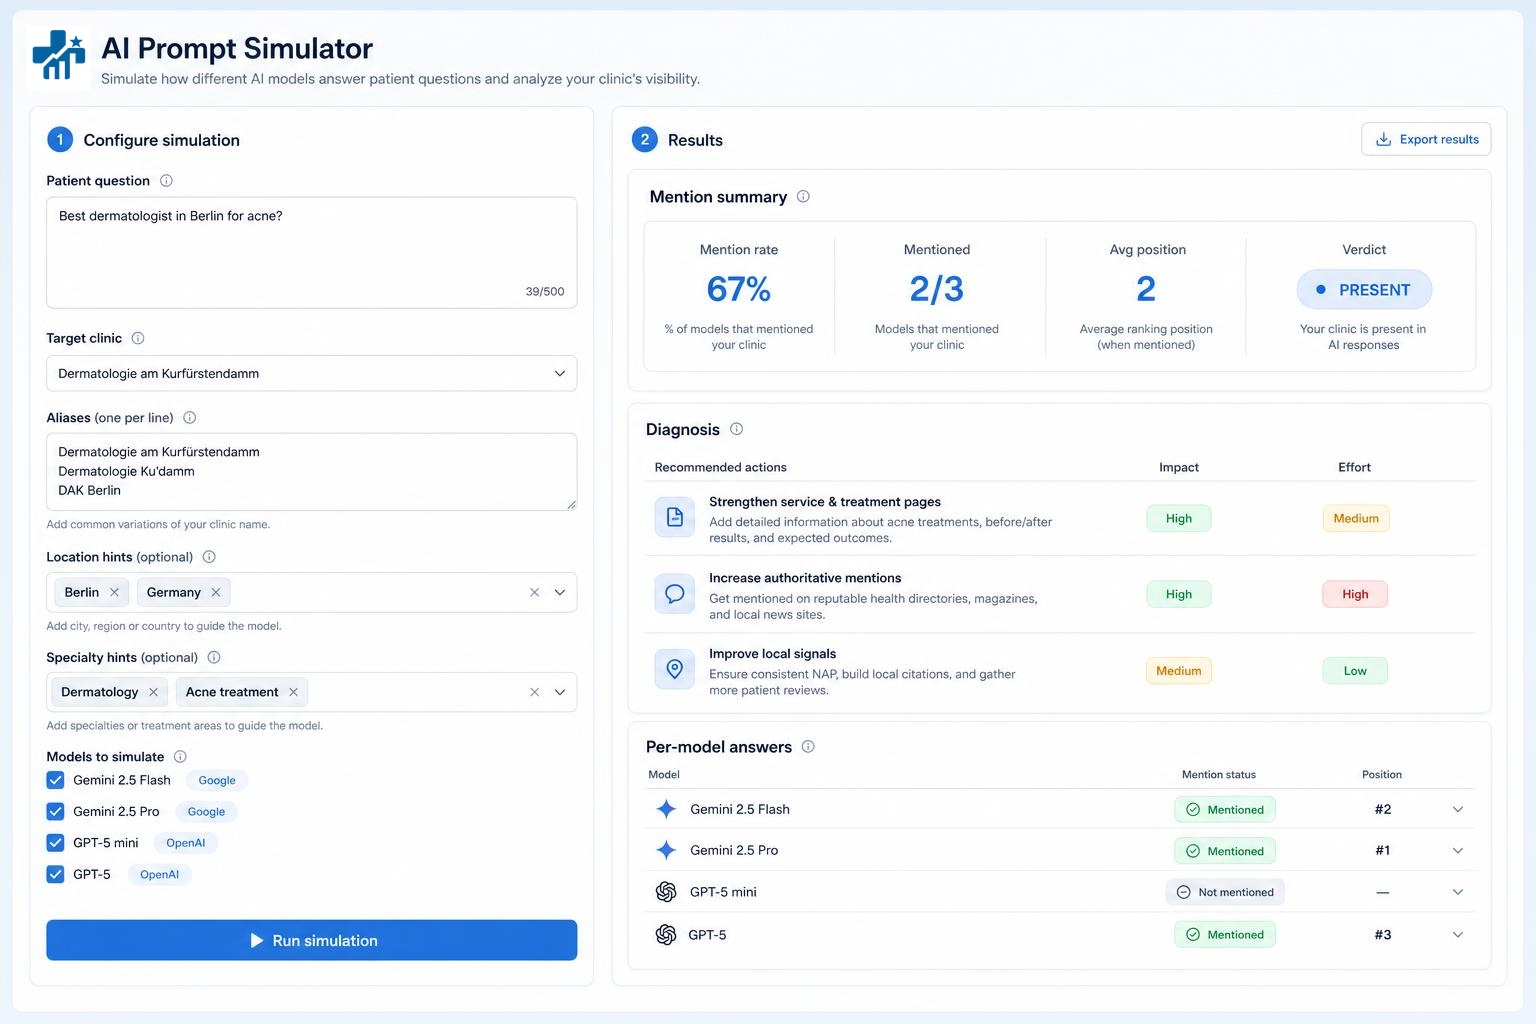Click Medium effort badge for service pages
The image size is (1536, 1024).
point(1356,518)
